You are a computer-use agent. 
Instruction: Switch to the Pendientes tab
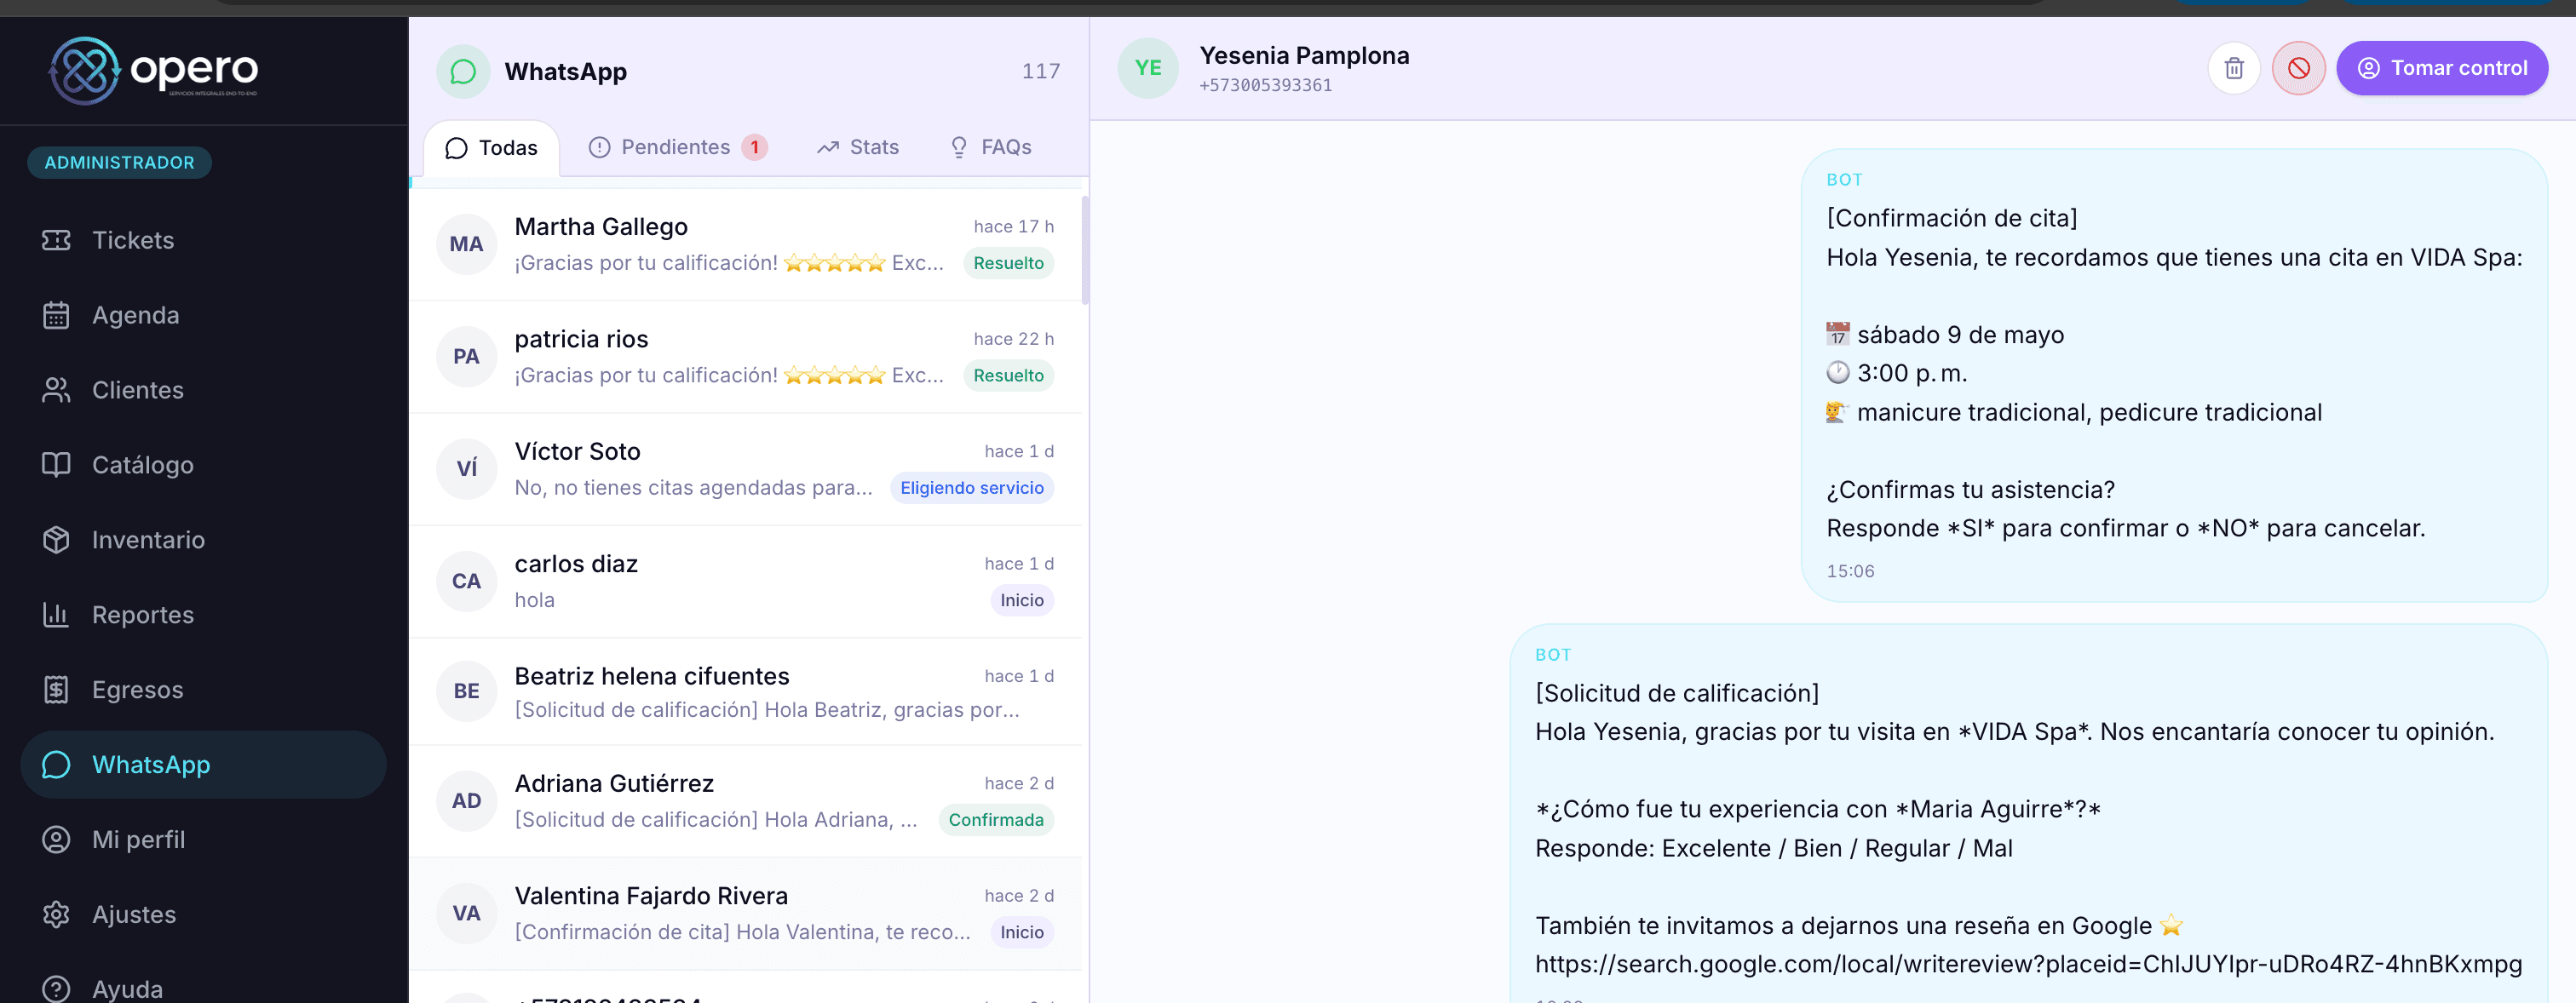pos(677,147)
